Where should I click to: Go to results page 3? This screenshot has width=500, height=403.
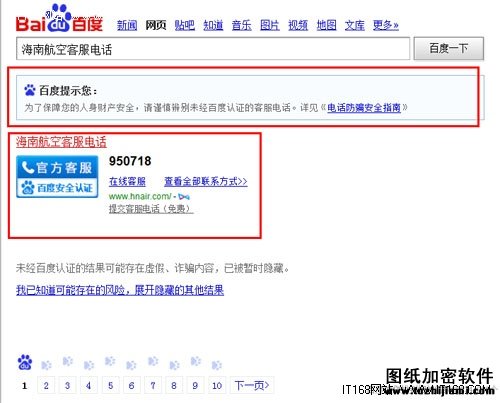67,386
